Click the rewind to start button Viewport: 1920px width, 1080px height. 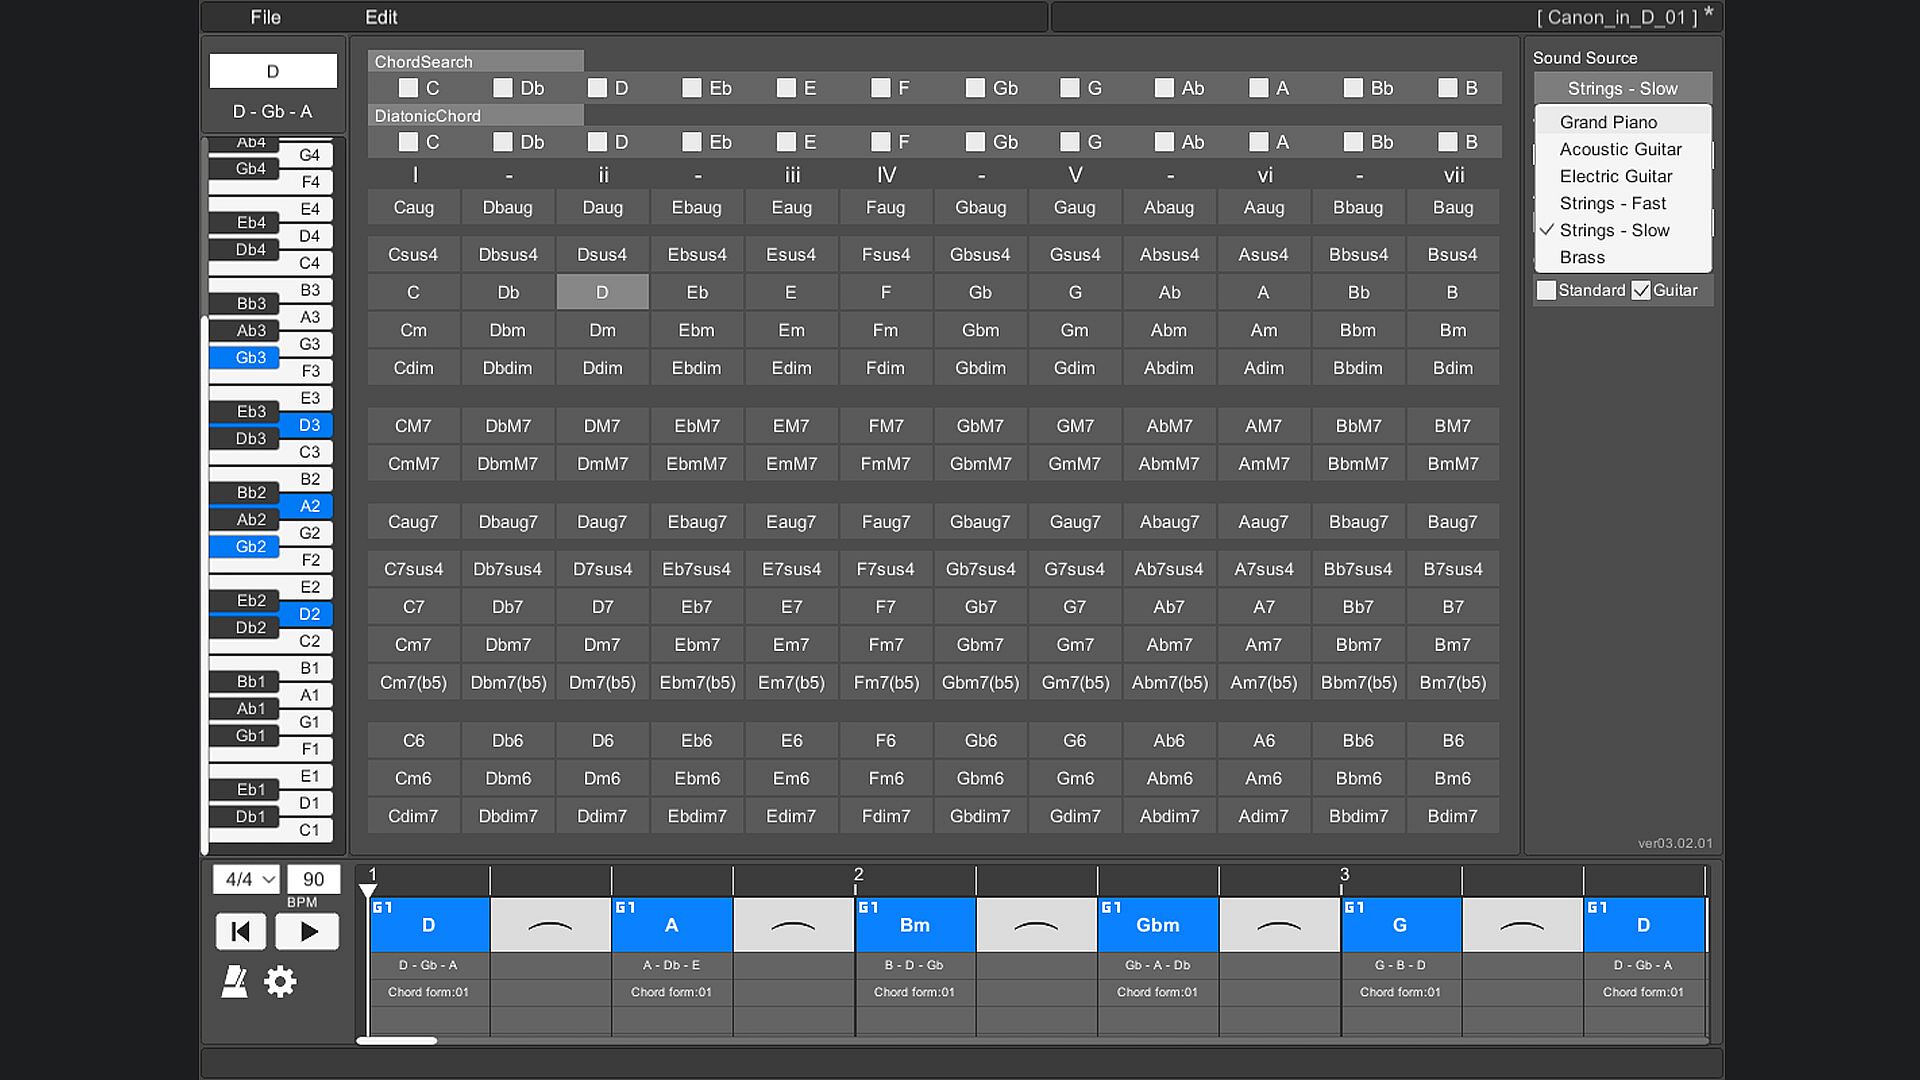(241, 932)
